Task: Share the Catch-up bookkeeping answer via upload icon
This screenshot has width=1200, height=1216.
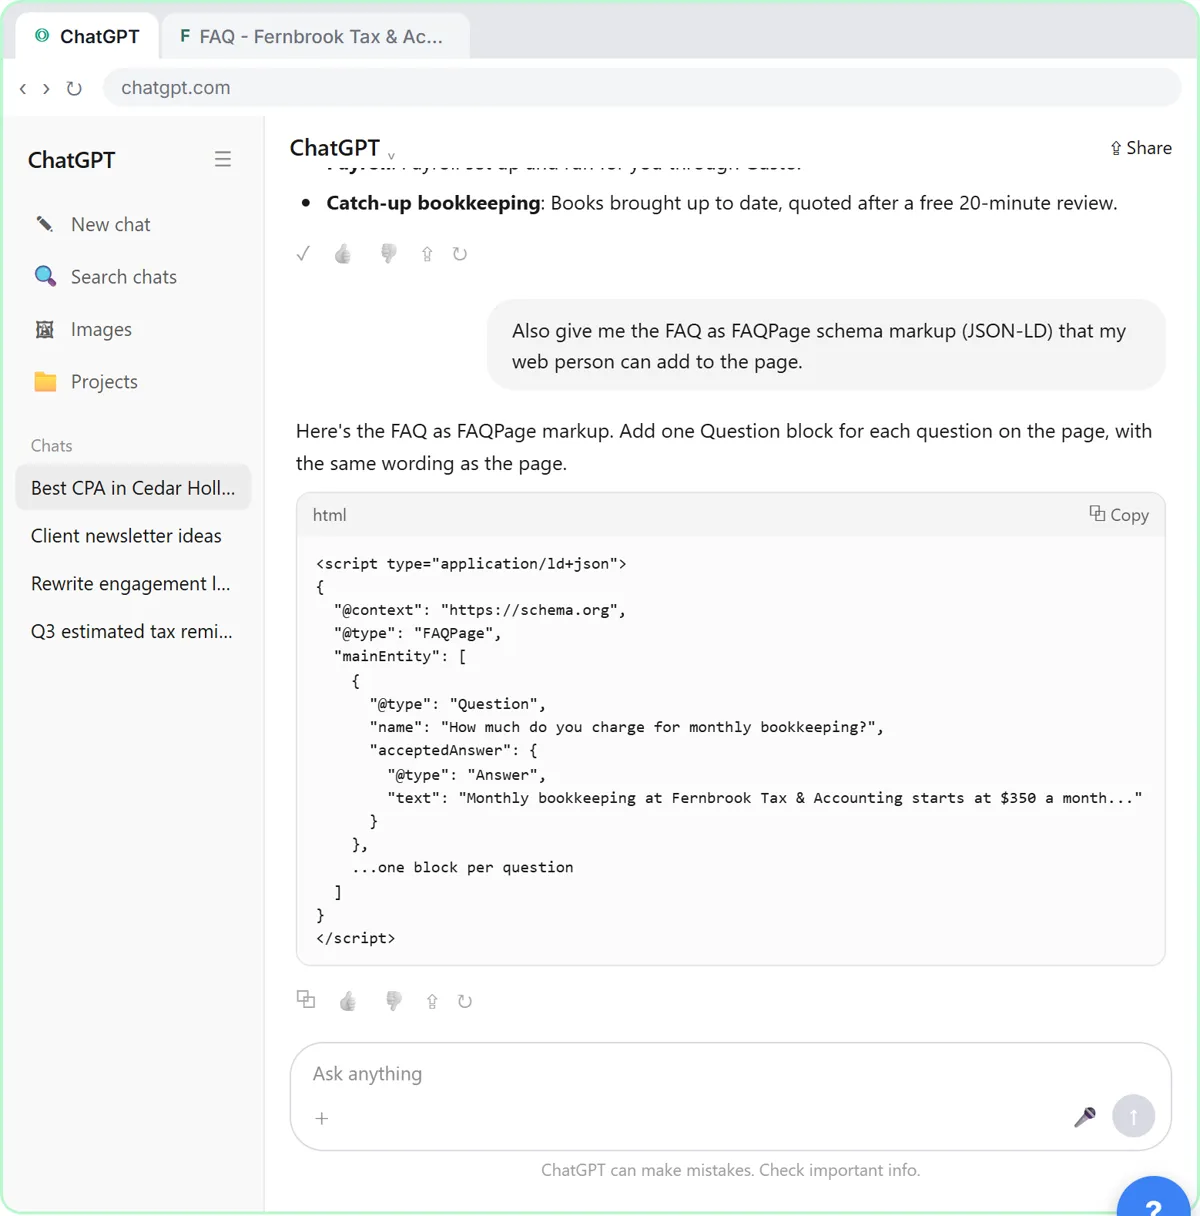Action: 427,254
